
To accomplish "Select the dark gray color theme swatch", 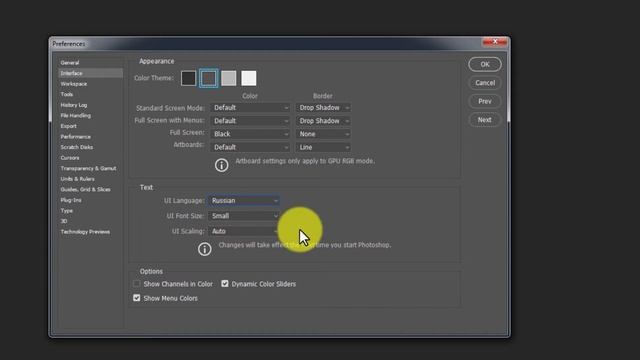I will coord(209,78).
